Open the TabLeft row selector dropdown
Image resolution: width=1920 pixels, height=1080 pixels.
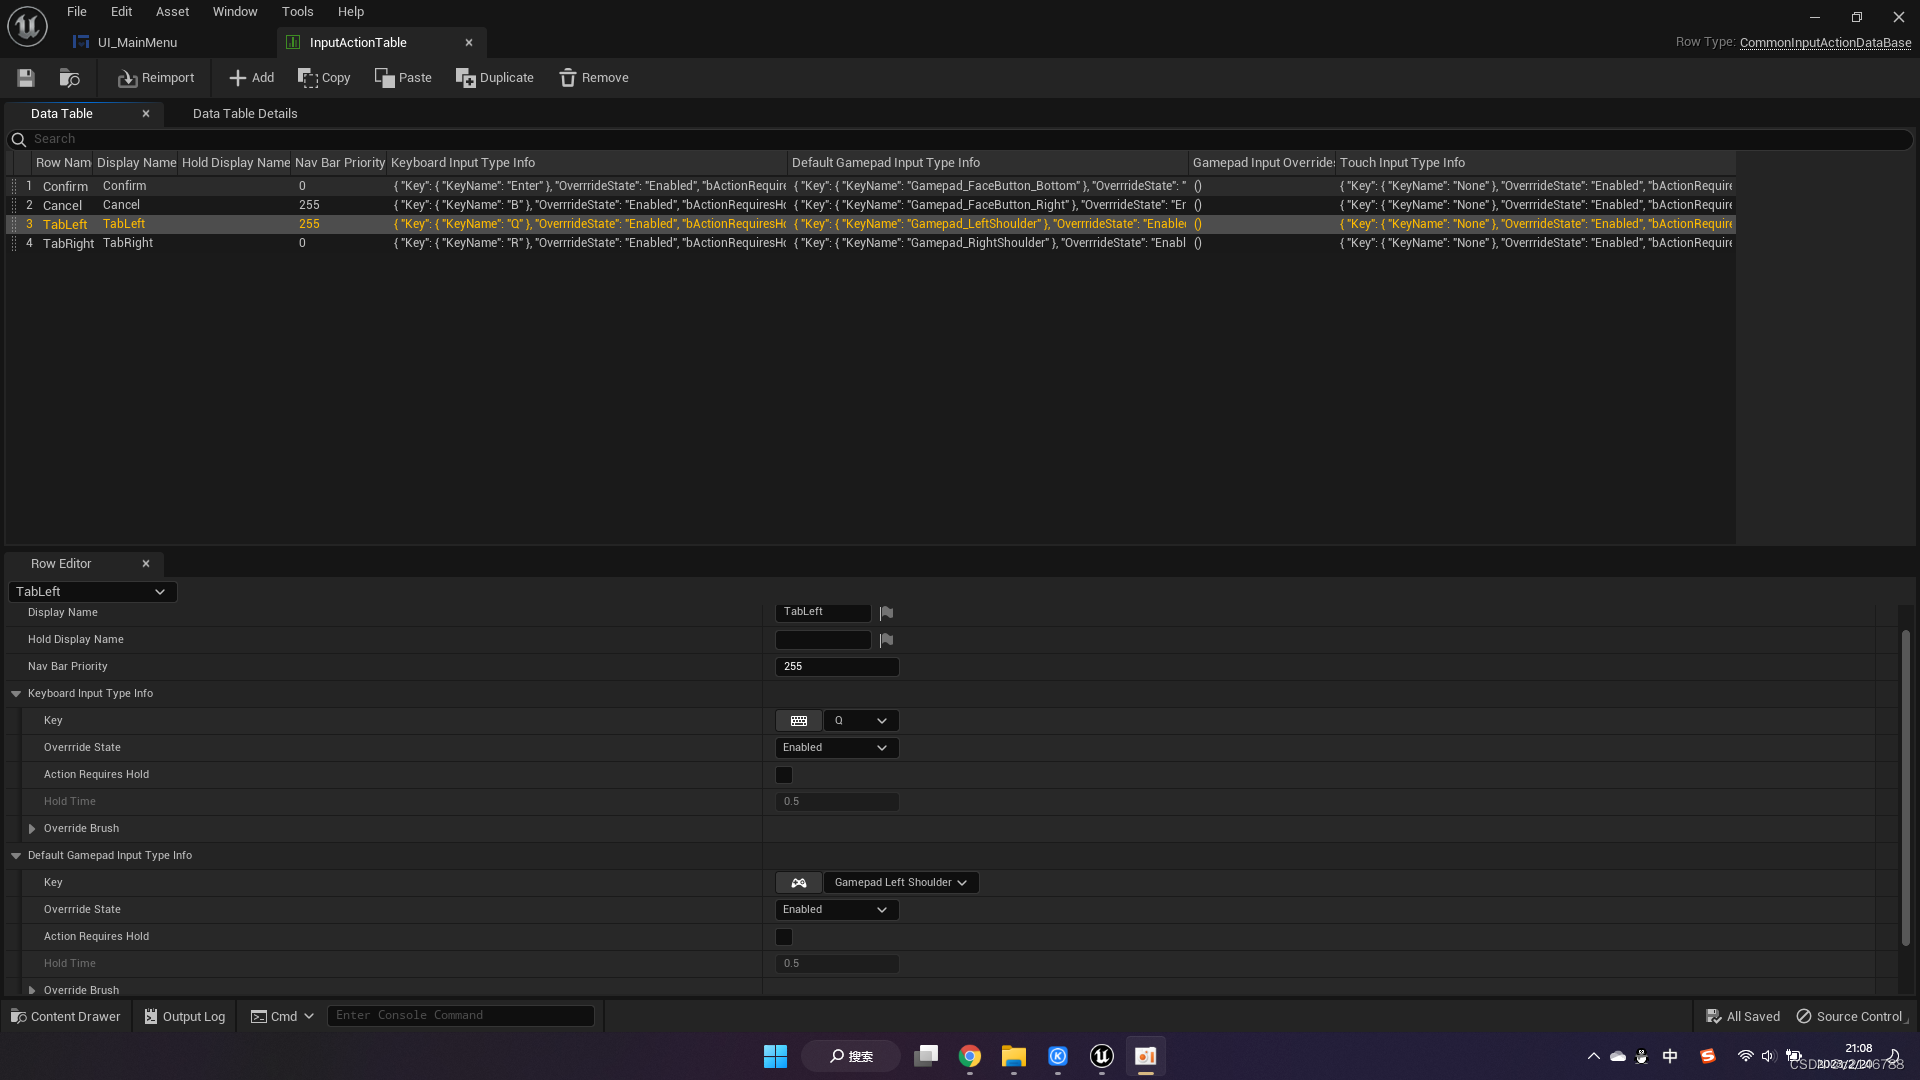(x=92, y=592)
